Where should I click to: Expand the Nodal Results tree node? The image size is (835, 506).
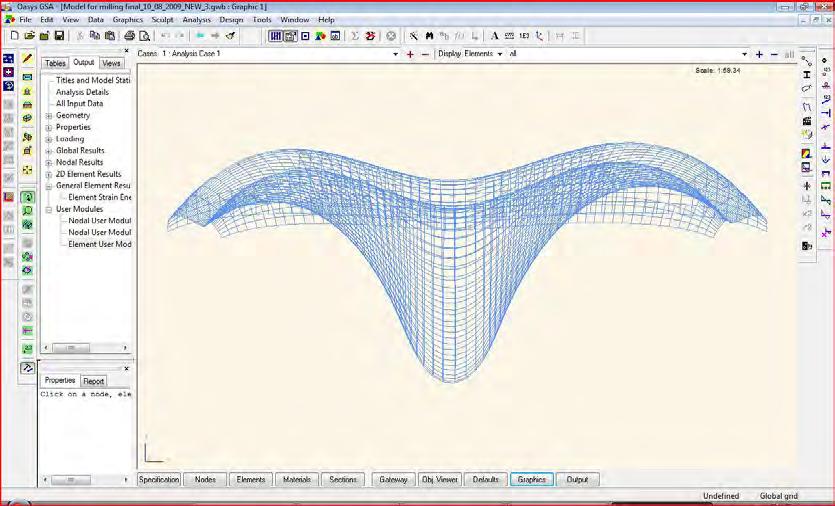49,162
